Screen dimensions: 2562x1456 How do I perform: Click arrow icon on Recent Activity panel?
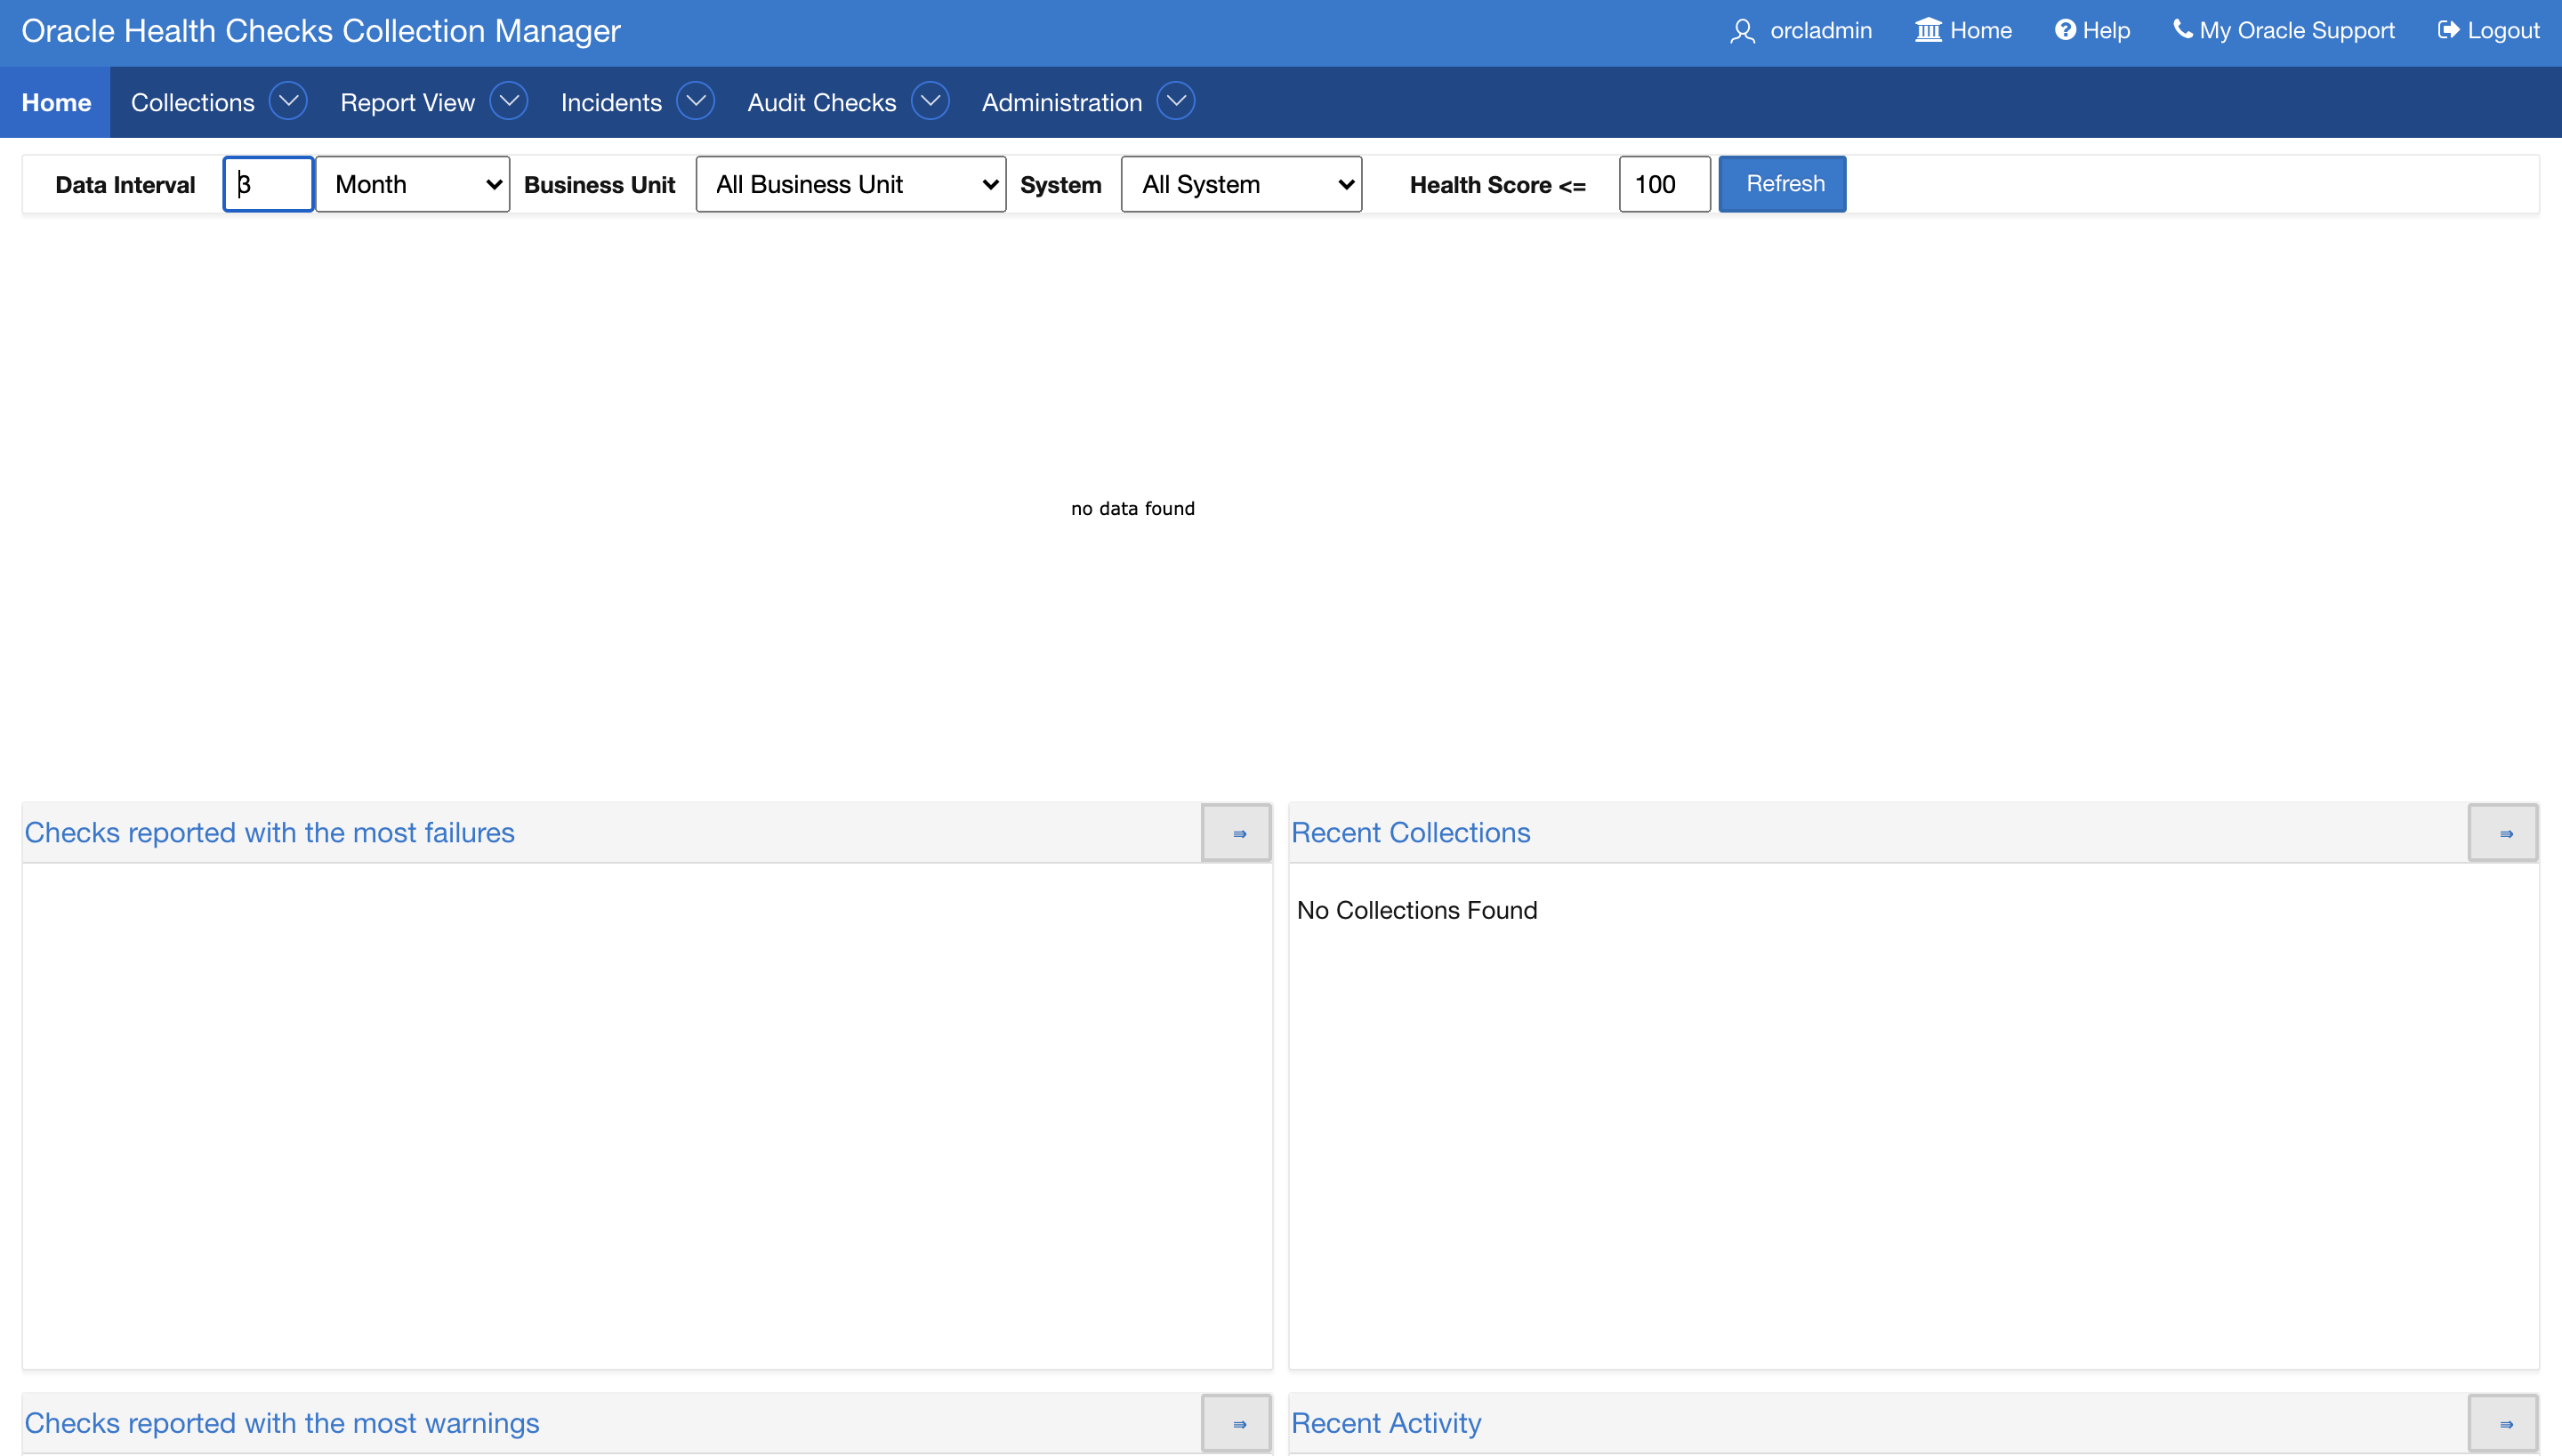click(2505, 1424)
